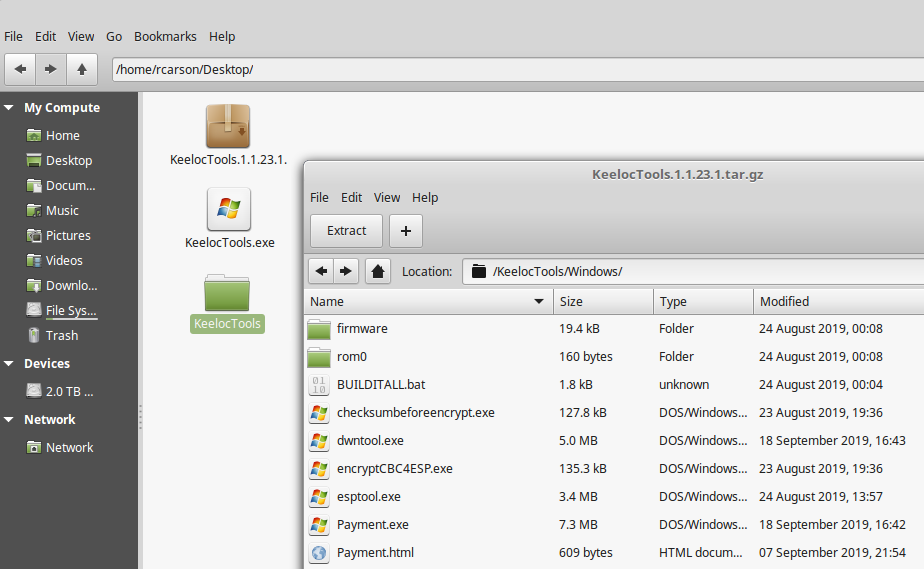
Task: Open the archive manager's Edit menu
Action: click(x=351, y=198)
